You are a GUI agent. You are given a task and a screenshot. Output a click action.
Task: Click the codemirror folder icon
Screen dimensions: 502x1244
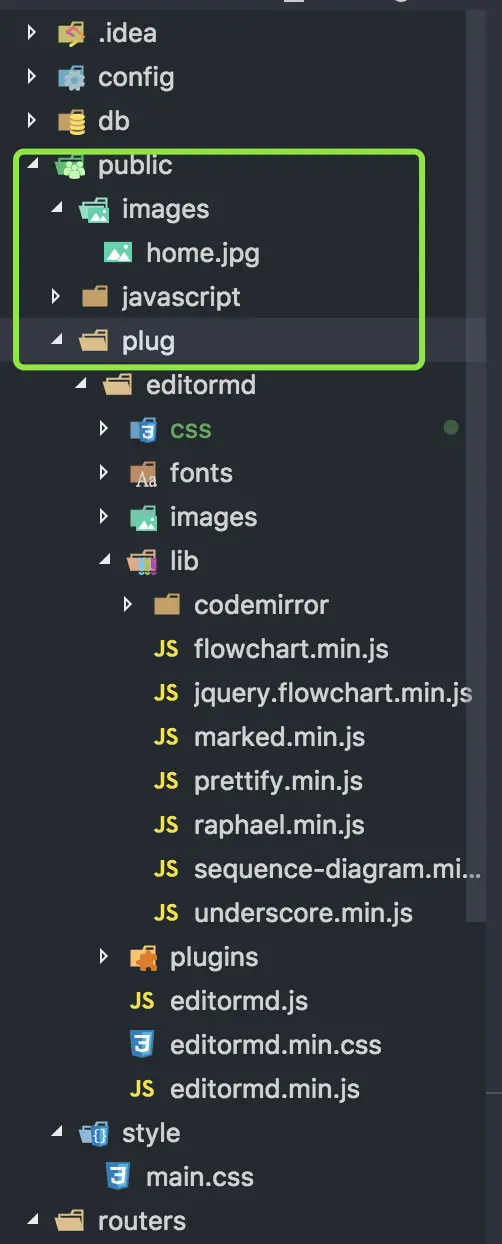pos(167,606)
